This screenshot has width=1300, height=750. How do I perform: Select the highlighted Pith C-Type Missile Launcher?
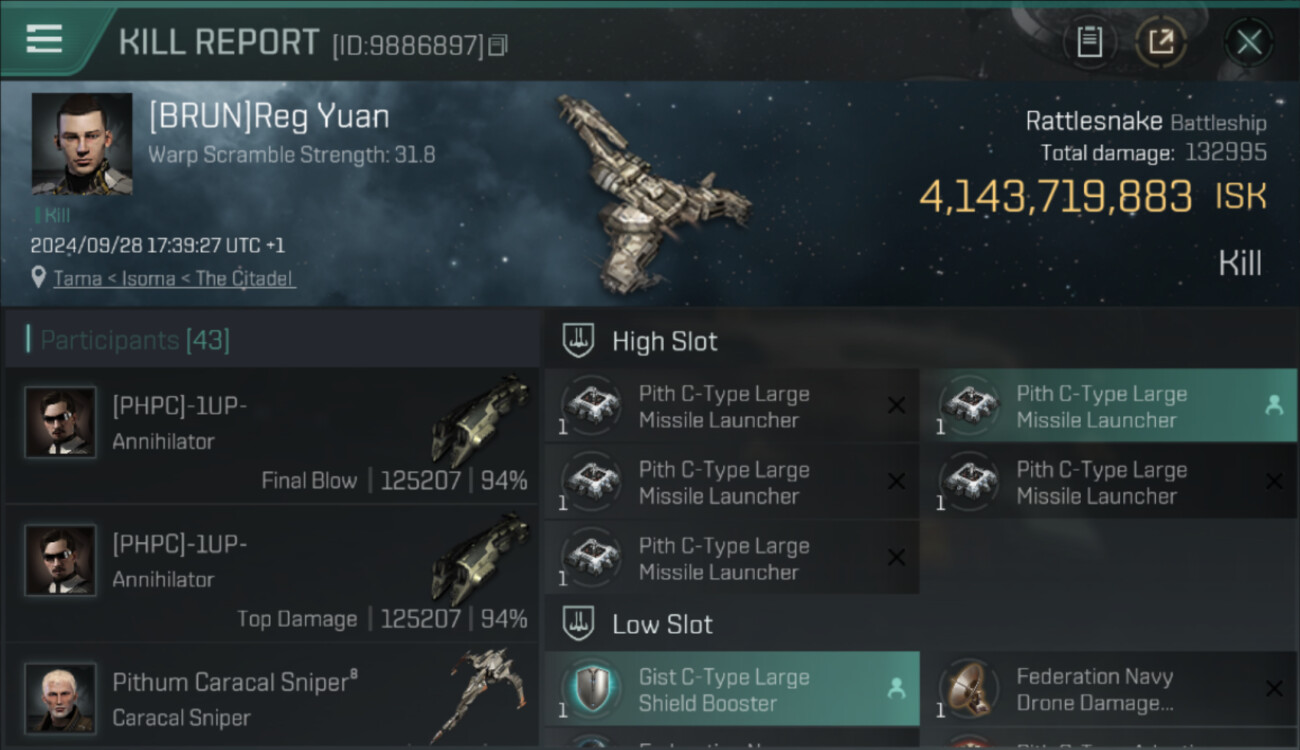(1108, 406)
